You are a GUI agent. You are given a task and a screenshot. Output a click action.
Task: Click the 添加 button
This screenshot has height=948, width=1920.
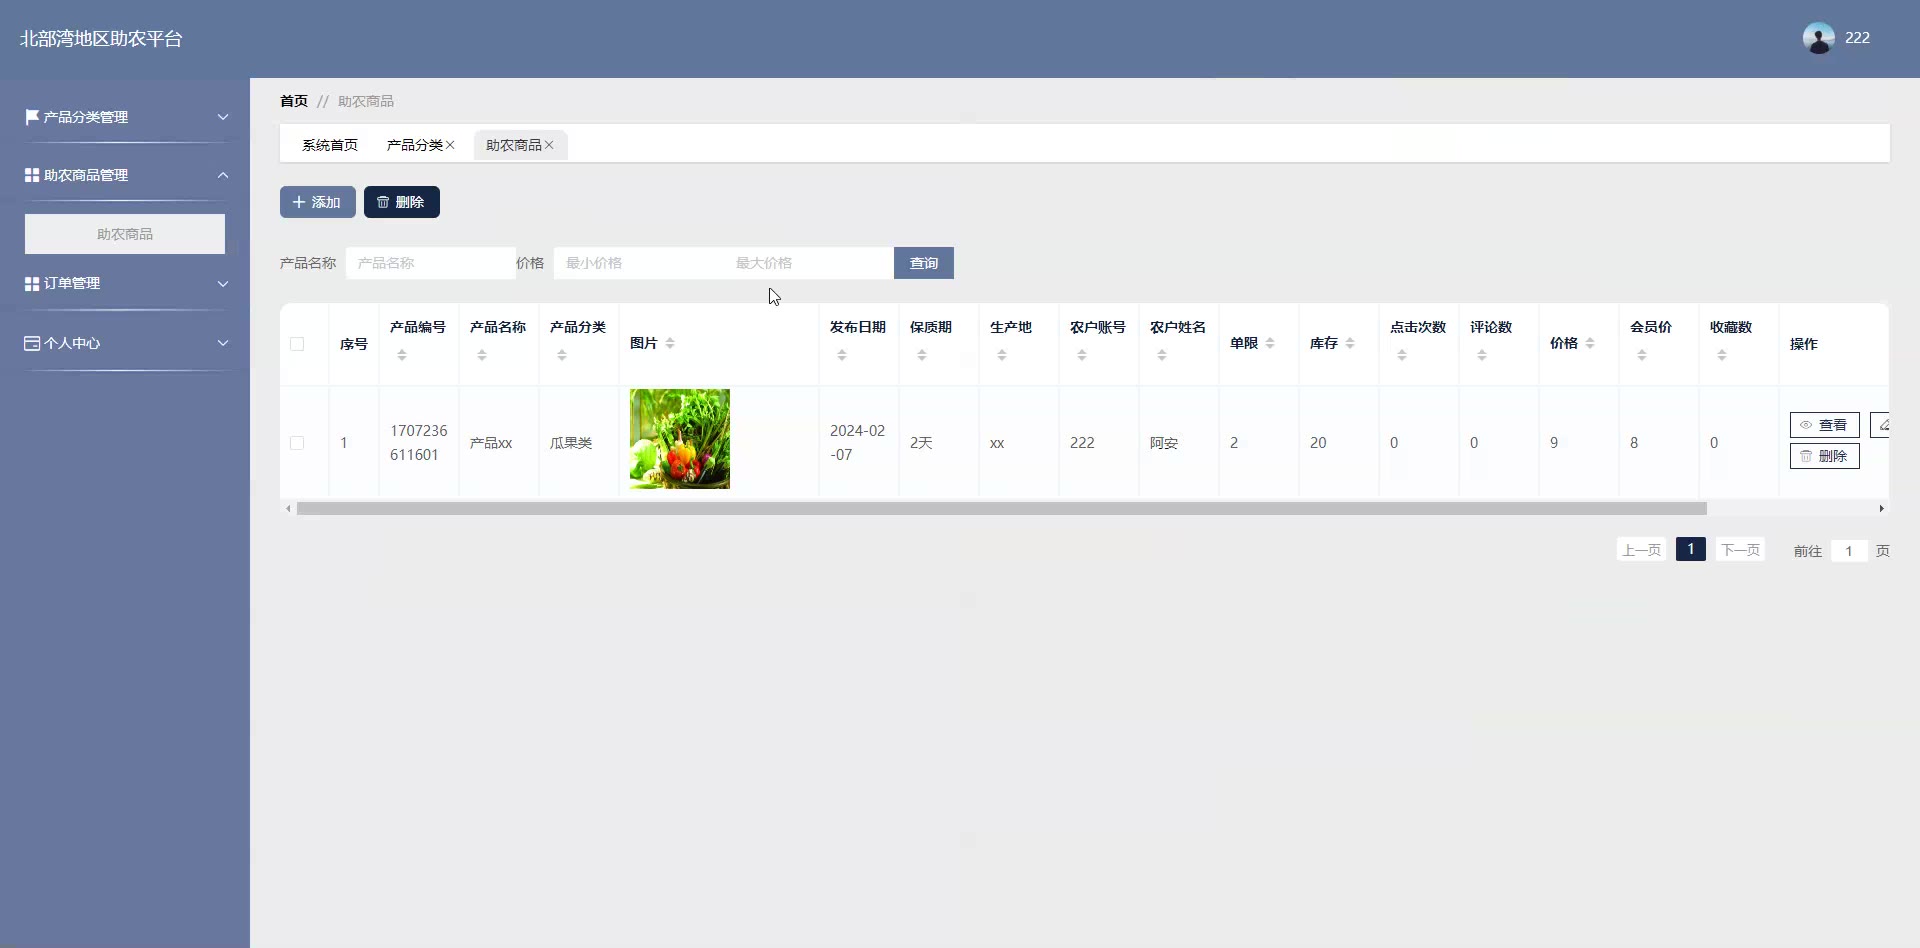[318, 202]
